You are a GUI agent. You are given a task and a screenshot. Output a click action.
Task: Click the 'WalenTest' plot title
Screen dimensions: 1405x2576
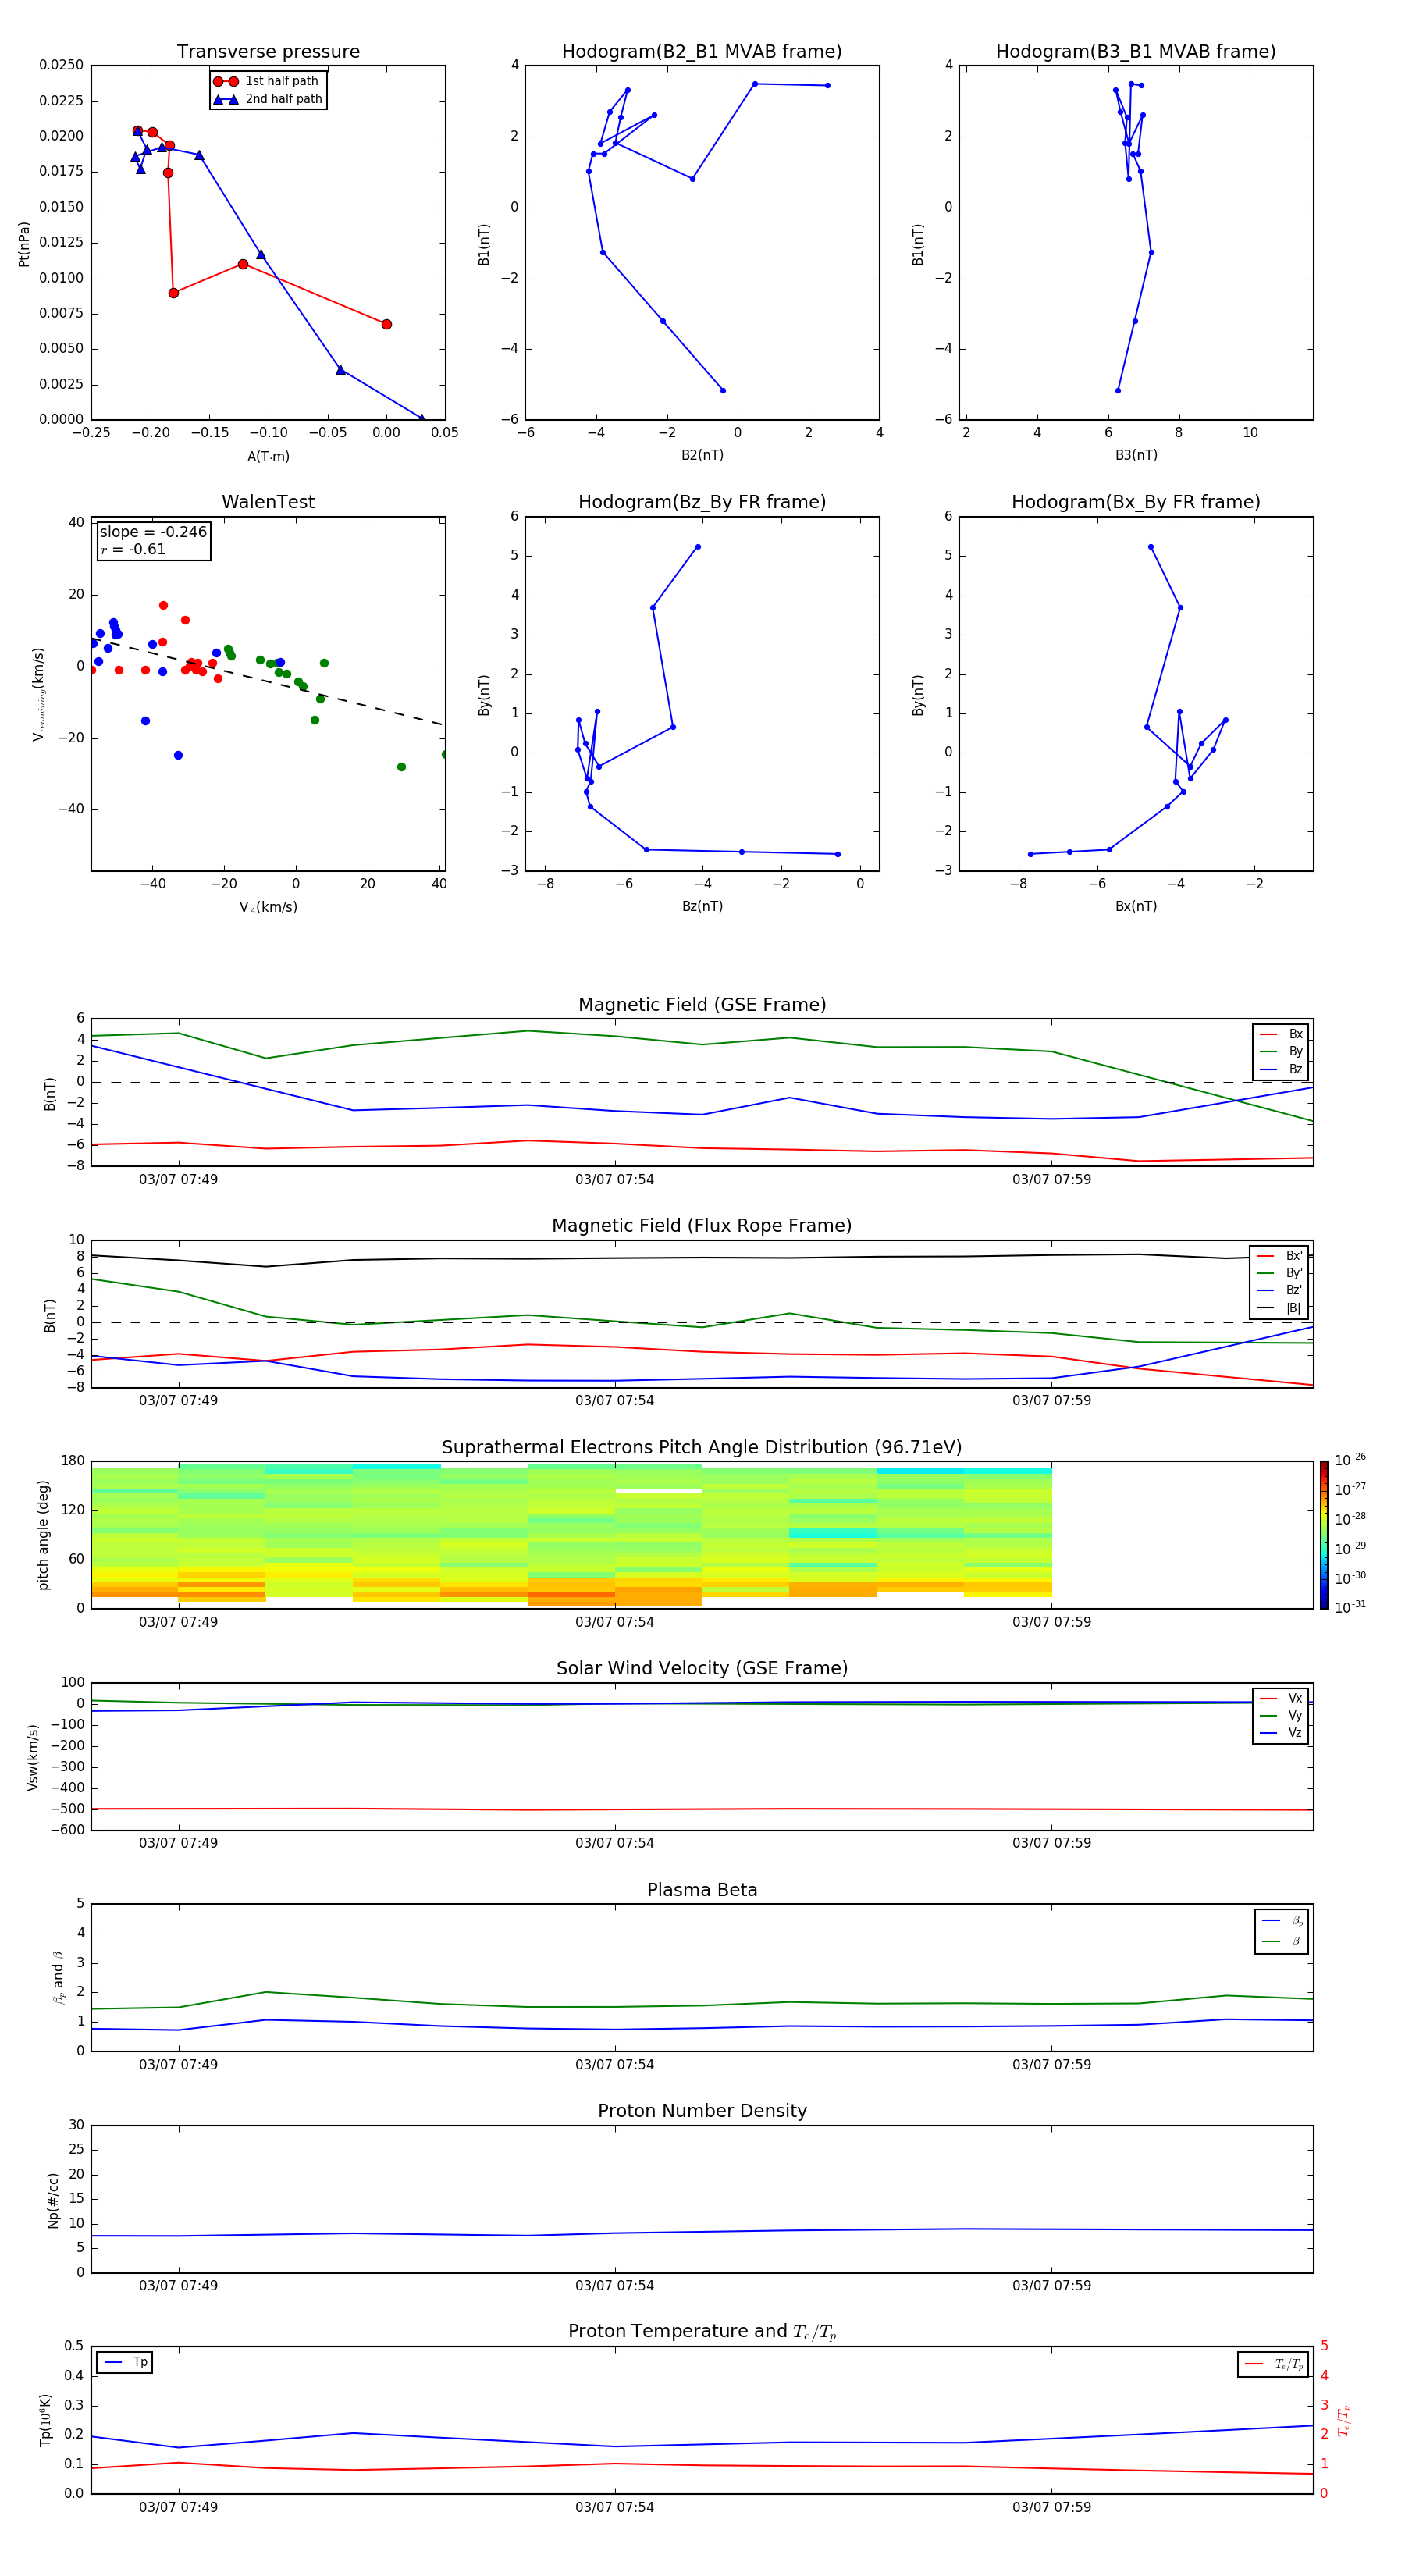(x=268, y=502)
